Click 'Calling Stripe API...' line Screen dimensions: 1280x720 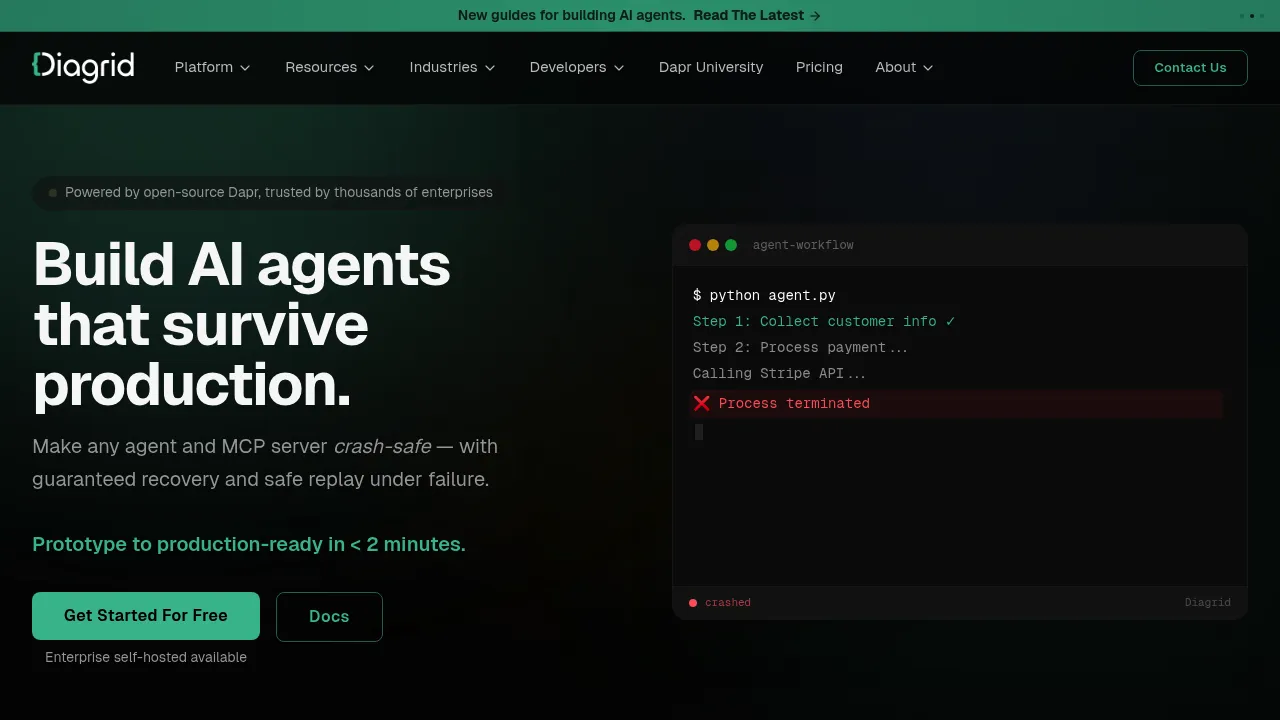[780, 373]
